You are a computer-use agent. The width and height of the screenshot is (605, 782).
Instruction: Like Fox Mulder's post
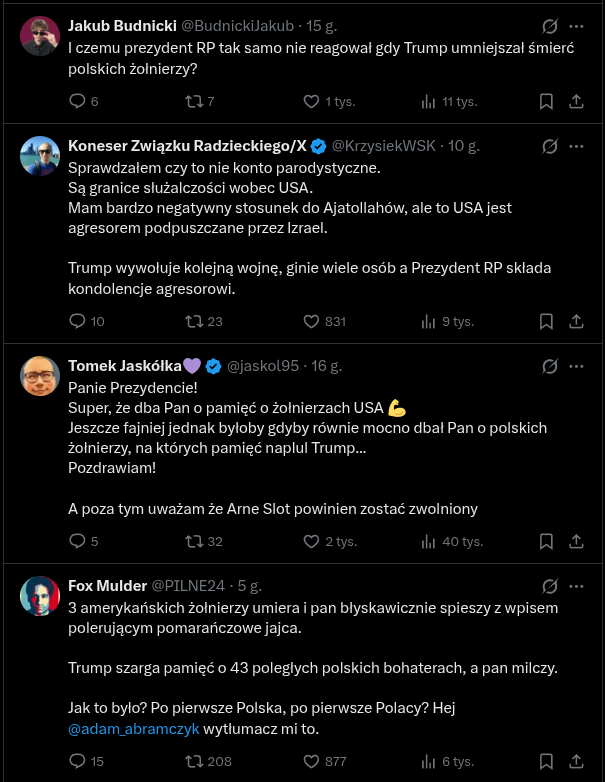click(311, 761)
